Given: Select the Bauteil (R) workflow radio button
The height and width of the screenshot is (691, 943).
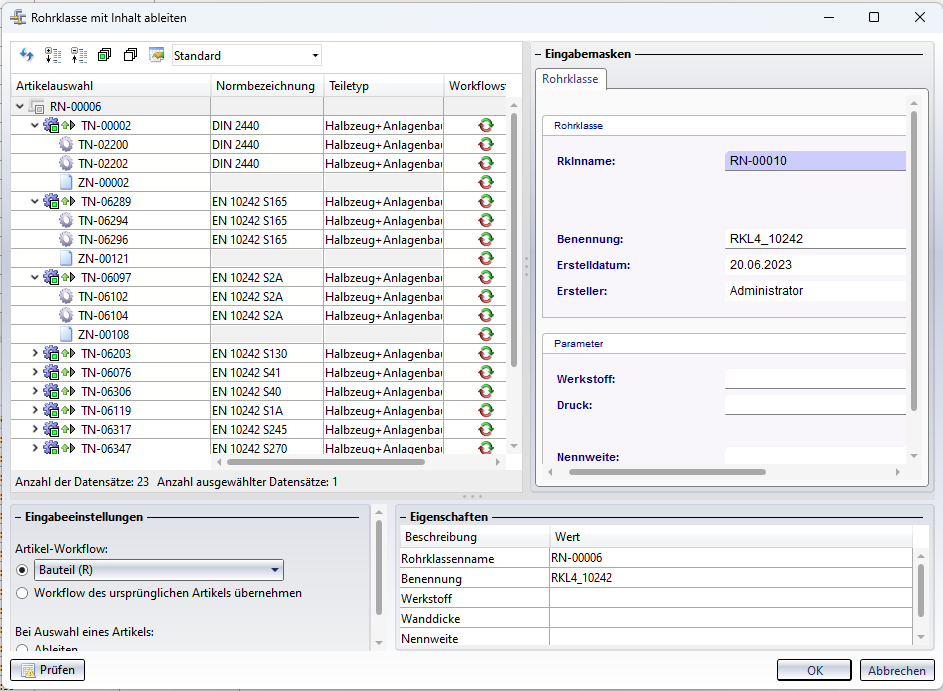Looking at the screenshot, I should click(x=22, y=571).
